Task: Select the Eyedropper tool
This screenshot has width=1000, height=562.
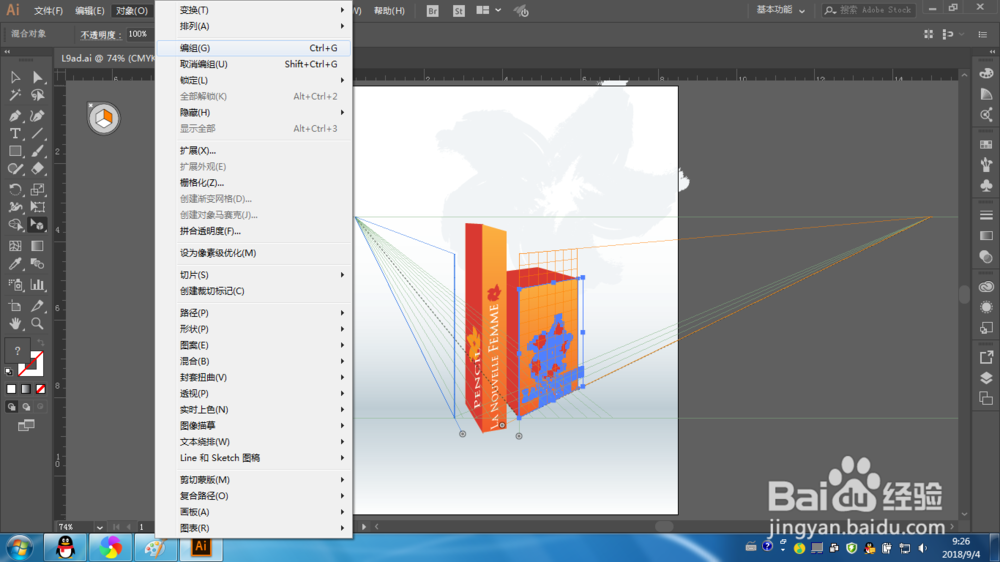Action: click(15, 264)
